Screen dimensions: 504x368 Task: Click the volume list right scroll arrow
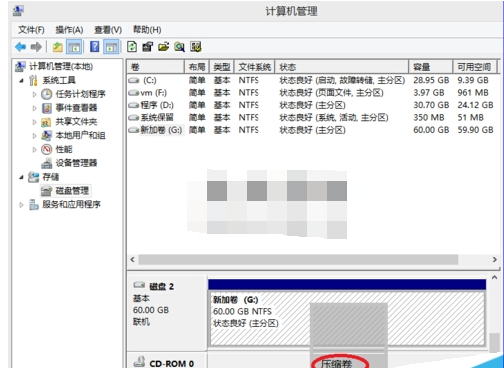click(495, 259)
